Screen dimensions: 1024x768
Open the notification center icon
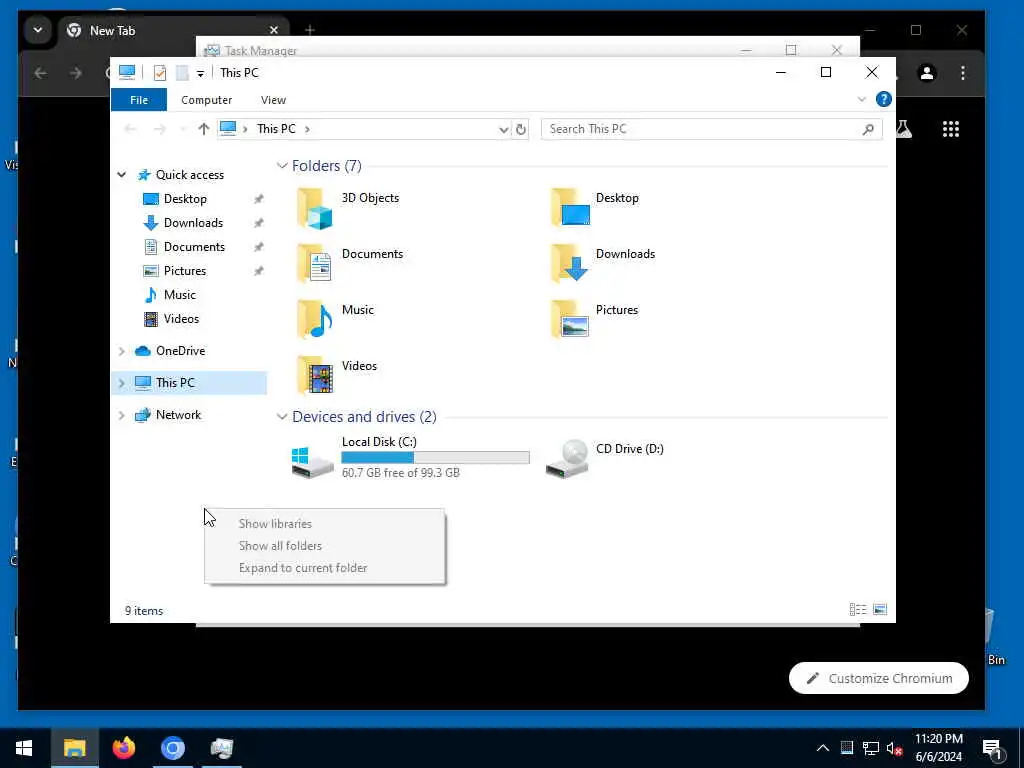993,748
